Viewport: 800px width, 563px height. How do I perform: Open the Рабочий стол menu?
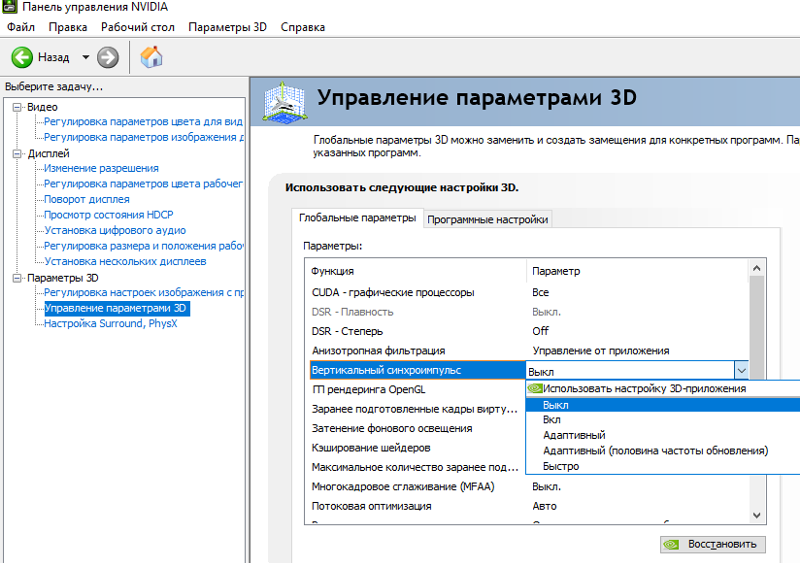point(138,27)
